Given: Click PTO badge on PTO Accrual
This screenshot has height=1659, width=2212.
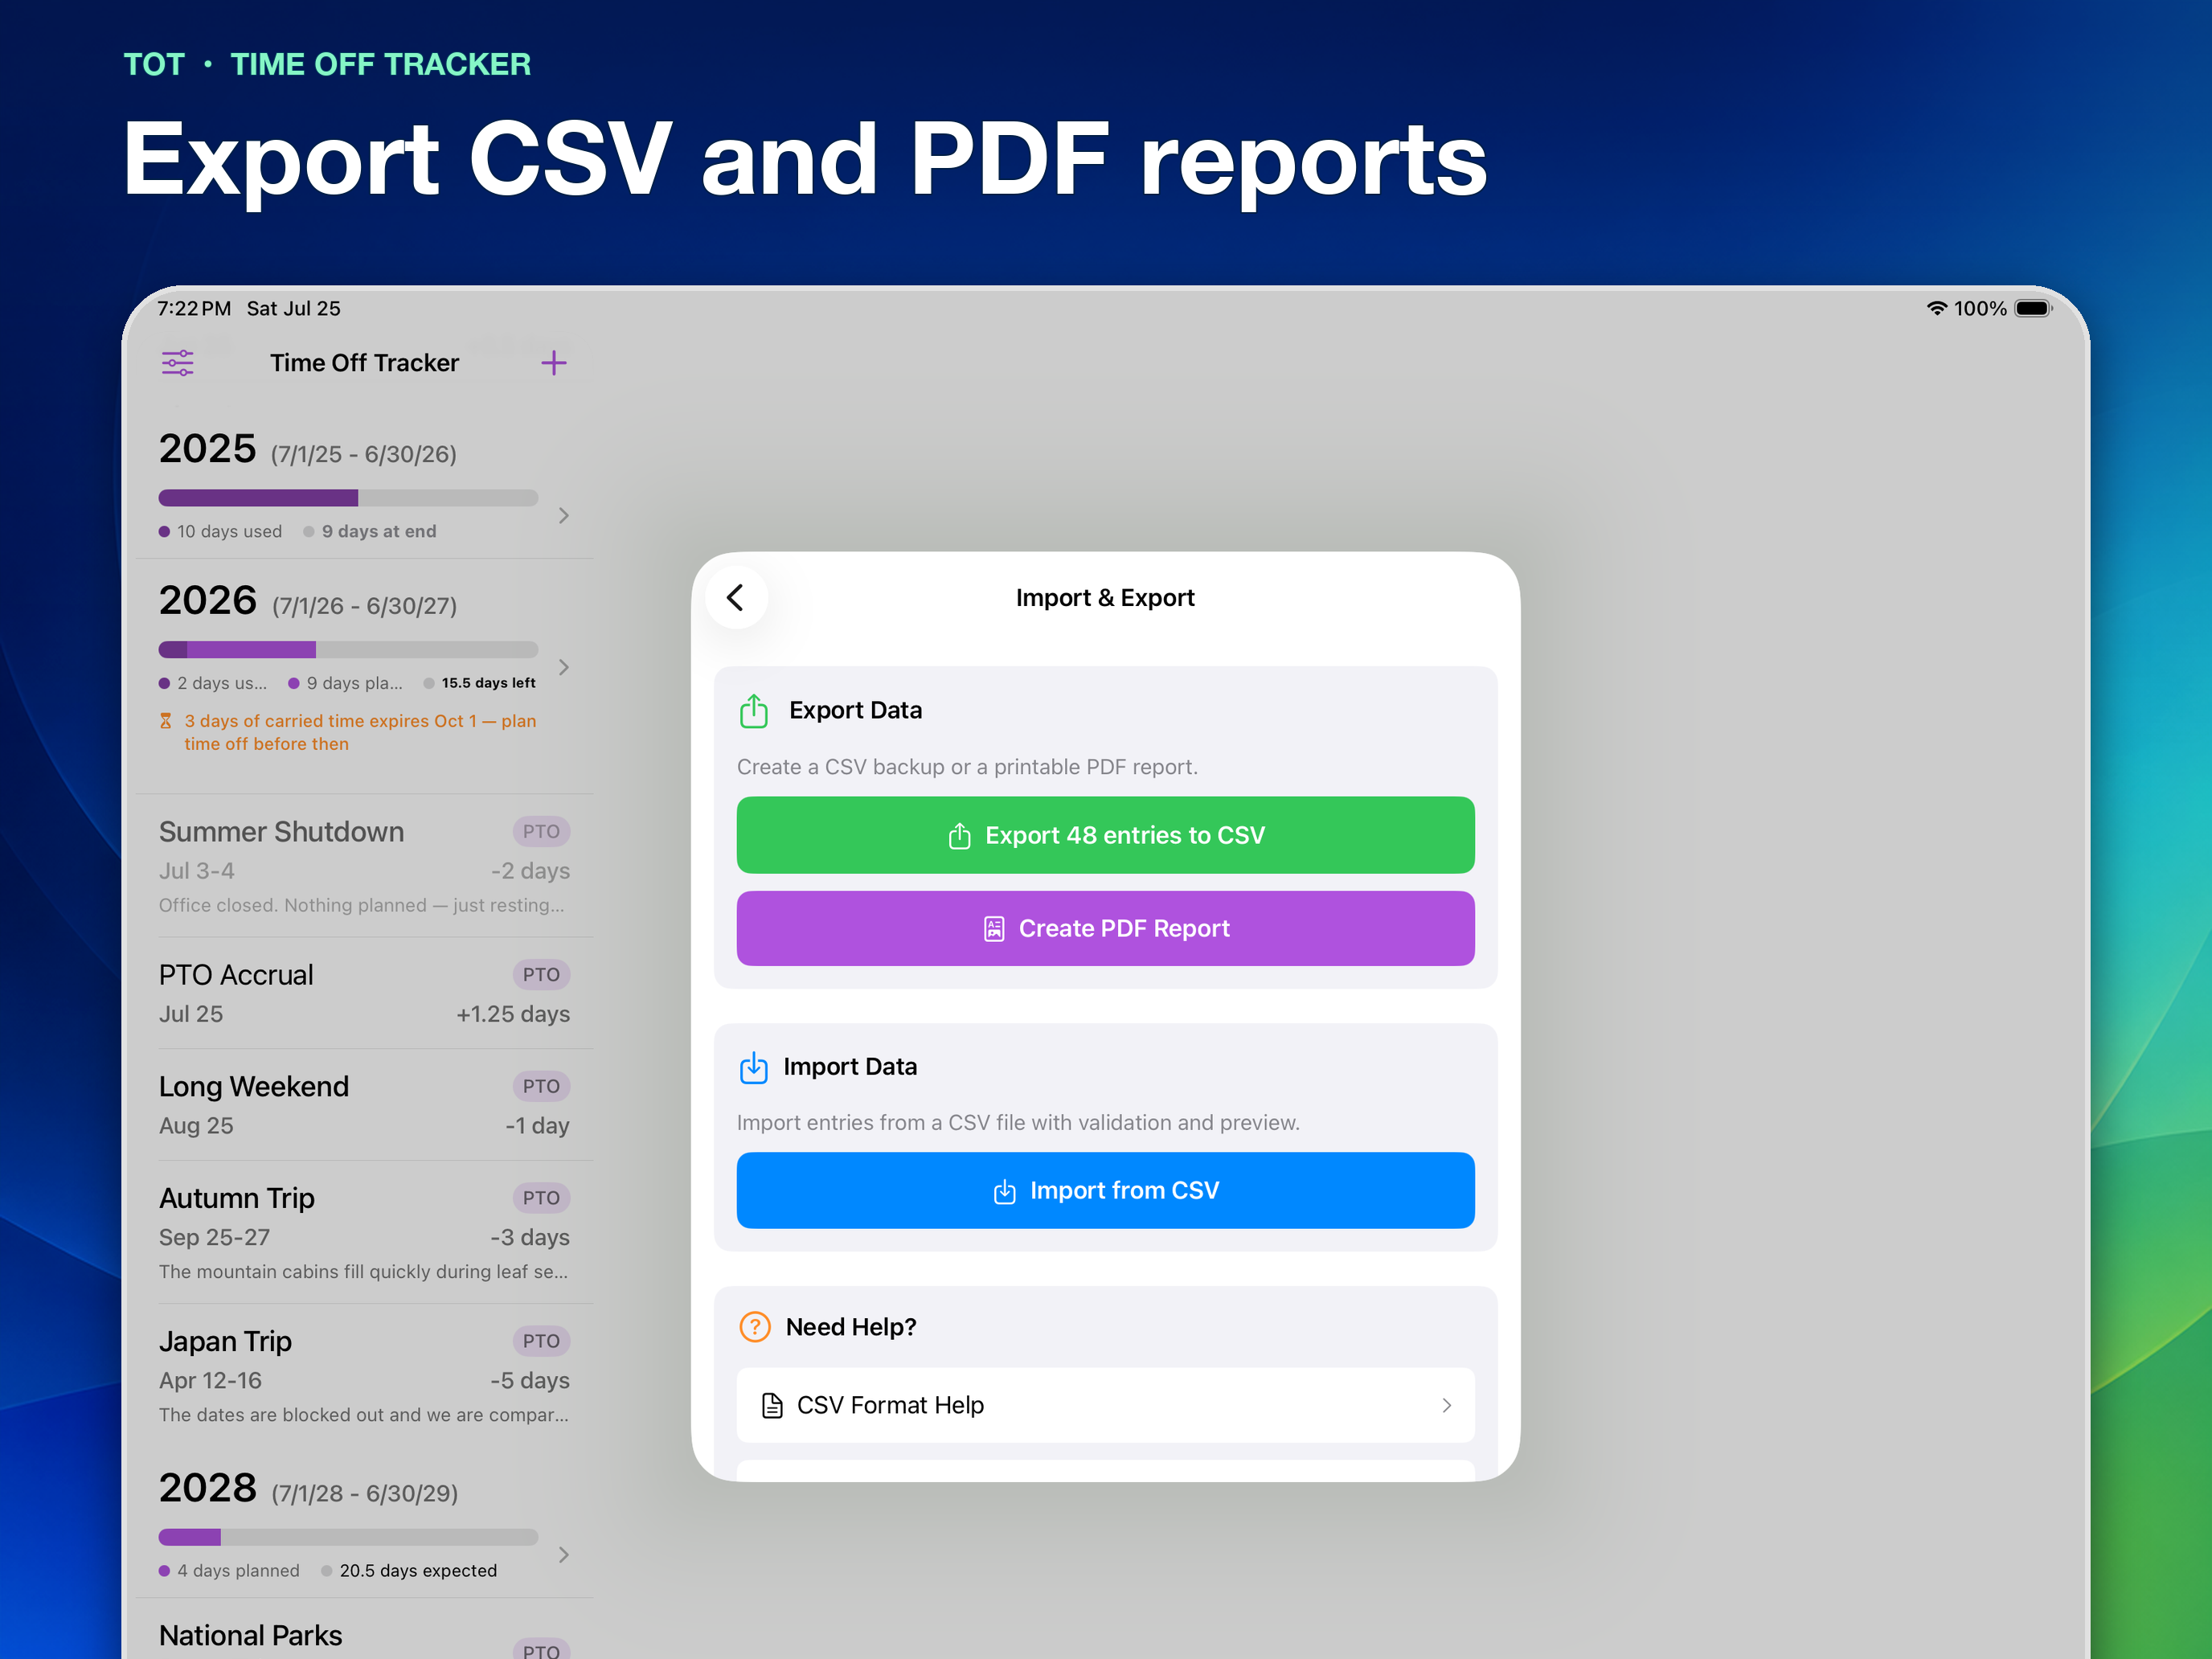Looking at the screenshot, I should [x=541, y=974].
